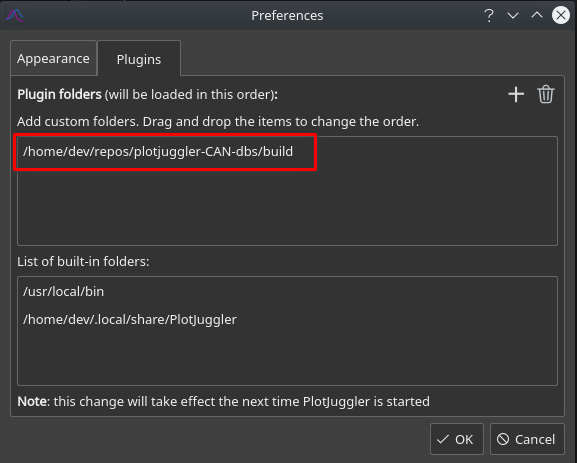This screenshot has height=463, width=577.
Task: Select the Plugins tab
Action: [139, 59]
